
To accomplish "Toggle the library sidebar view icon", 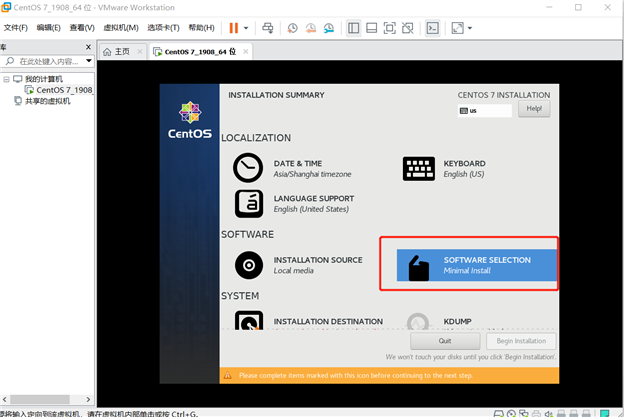I will 353,28.
